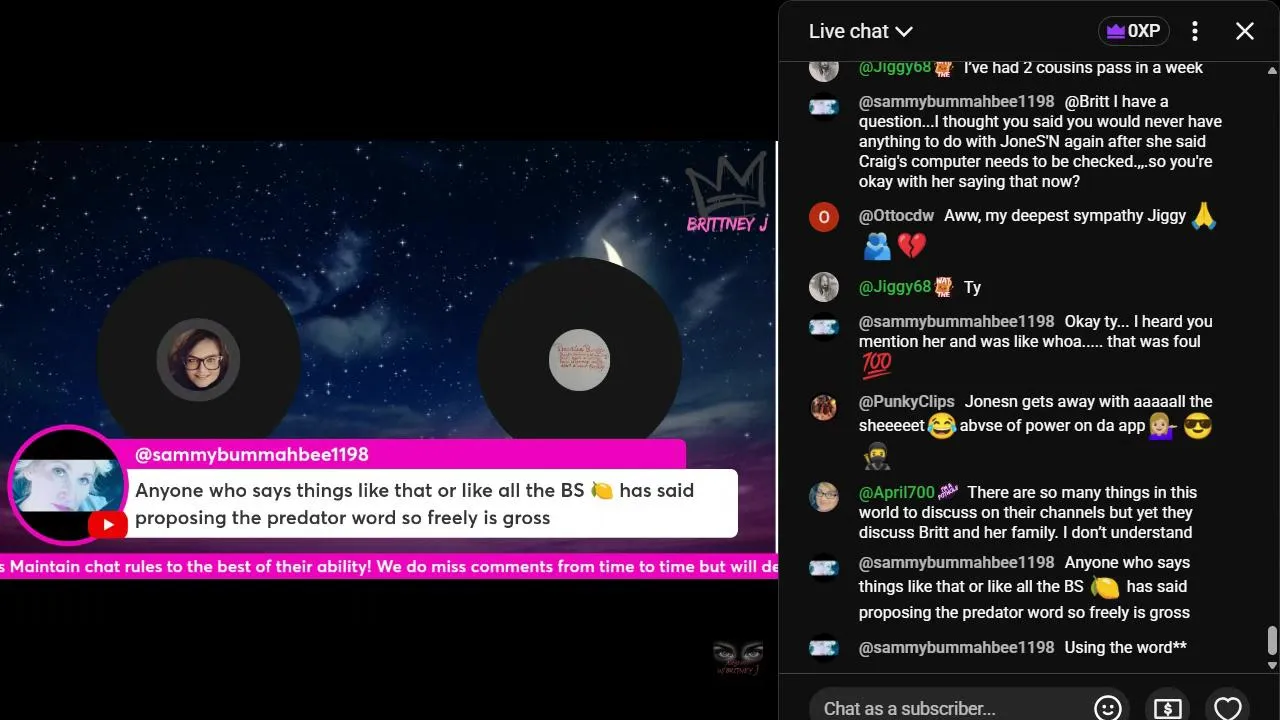Click the Ottocdw orange avatar
This screenshot has height=720, width=1280.
pos(823,216)
